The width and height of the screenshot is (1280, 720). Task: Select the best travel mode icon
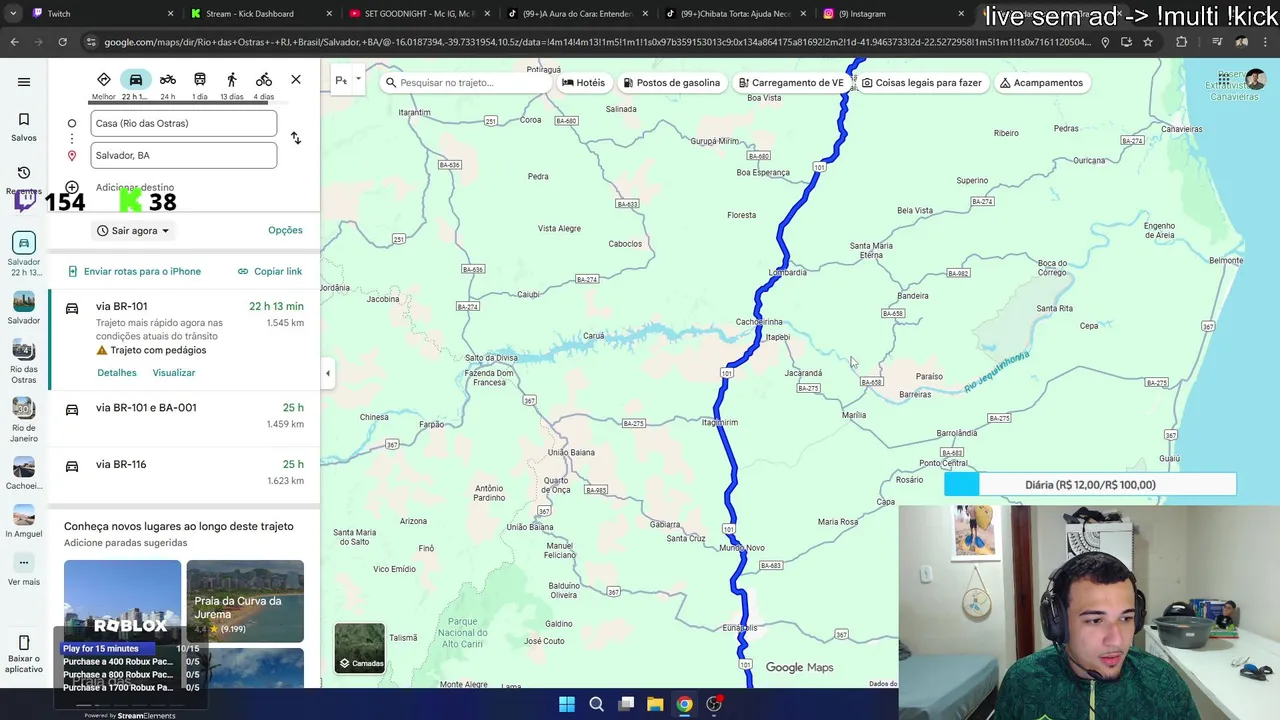click(104, 80)
